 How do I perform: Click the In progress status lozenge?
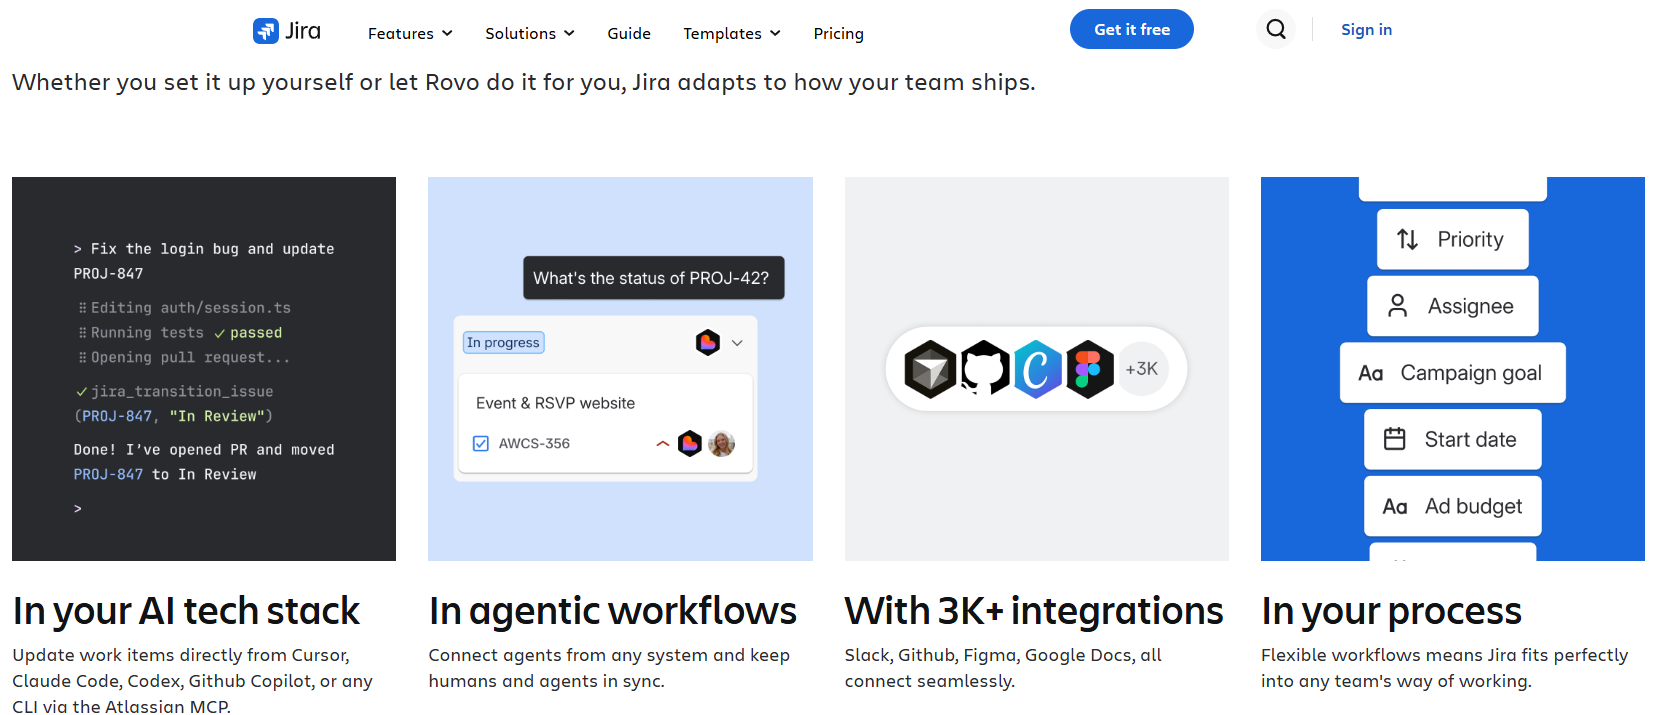click(x=503, y=342)
